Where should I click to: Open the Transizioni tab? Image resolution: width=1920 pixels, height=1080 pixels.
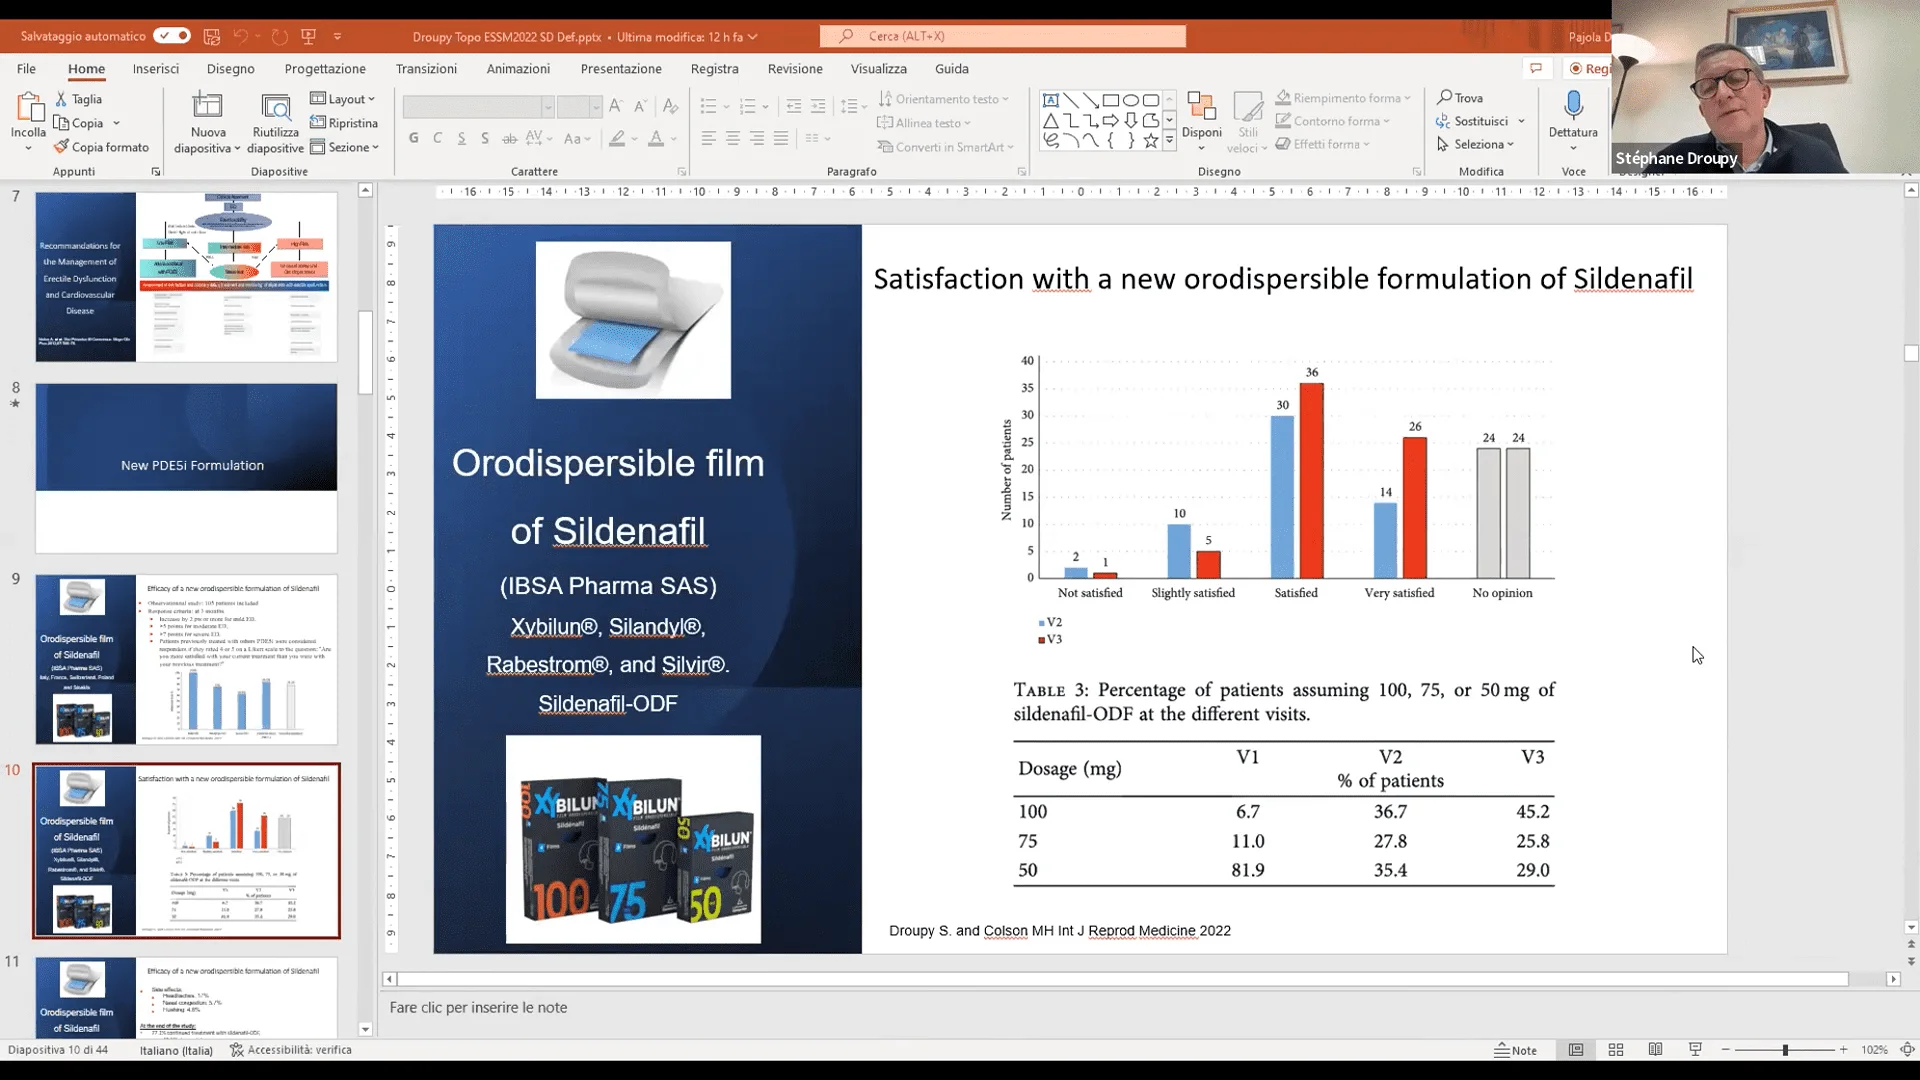pyautogui.click(x=426, y=68)
